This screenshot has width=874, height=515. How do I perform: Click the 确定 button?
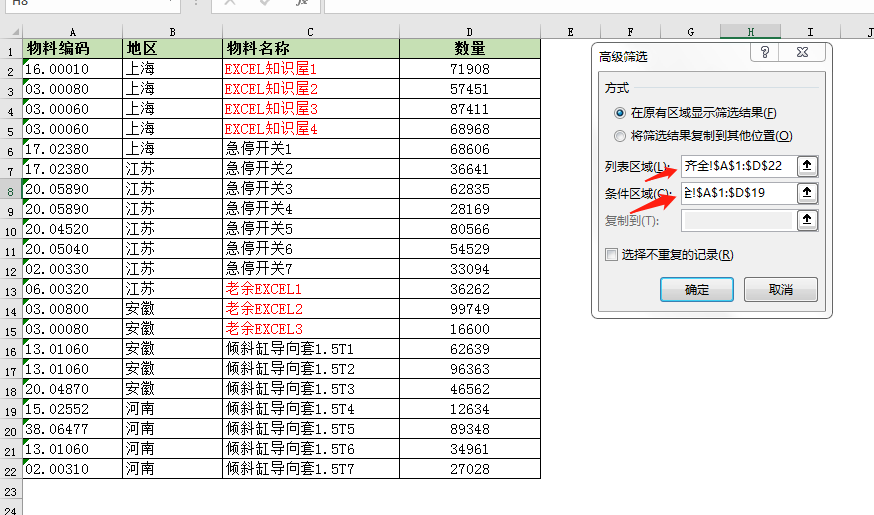pos(697,290)
